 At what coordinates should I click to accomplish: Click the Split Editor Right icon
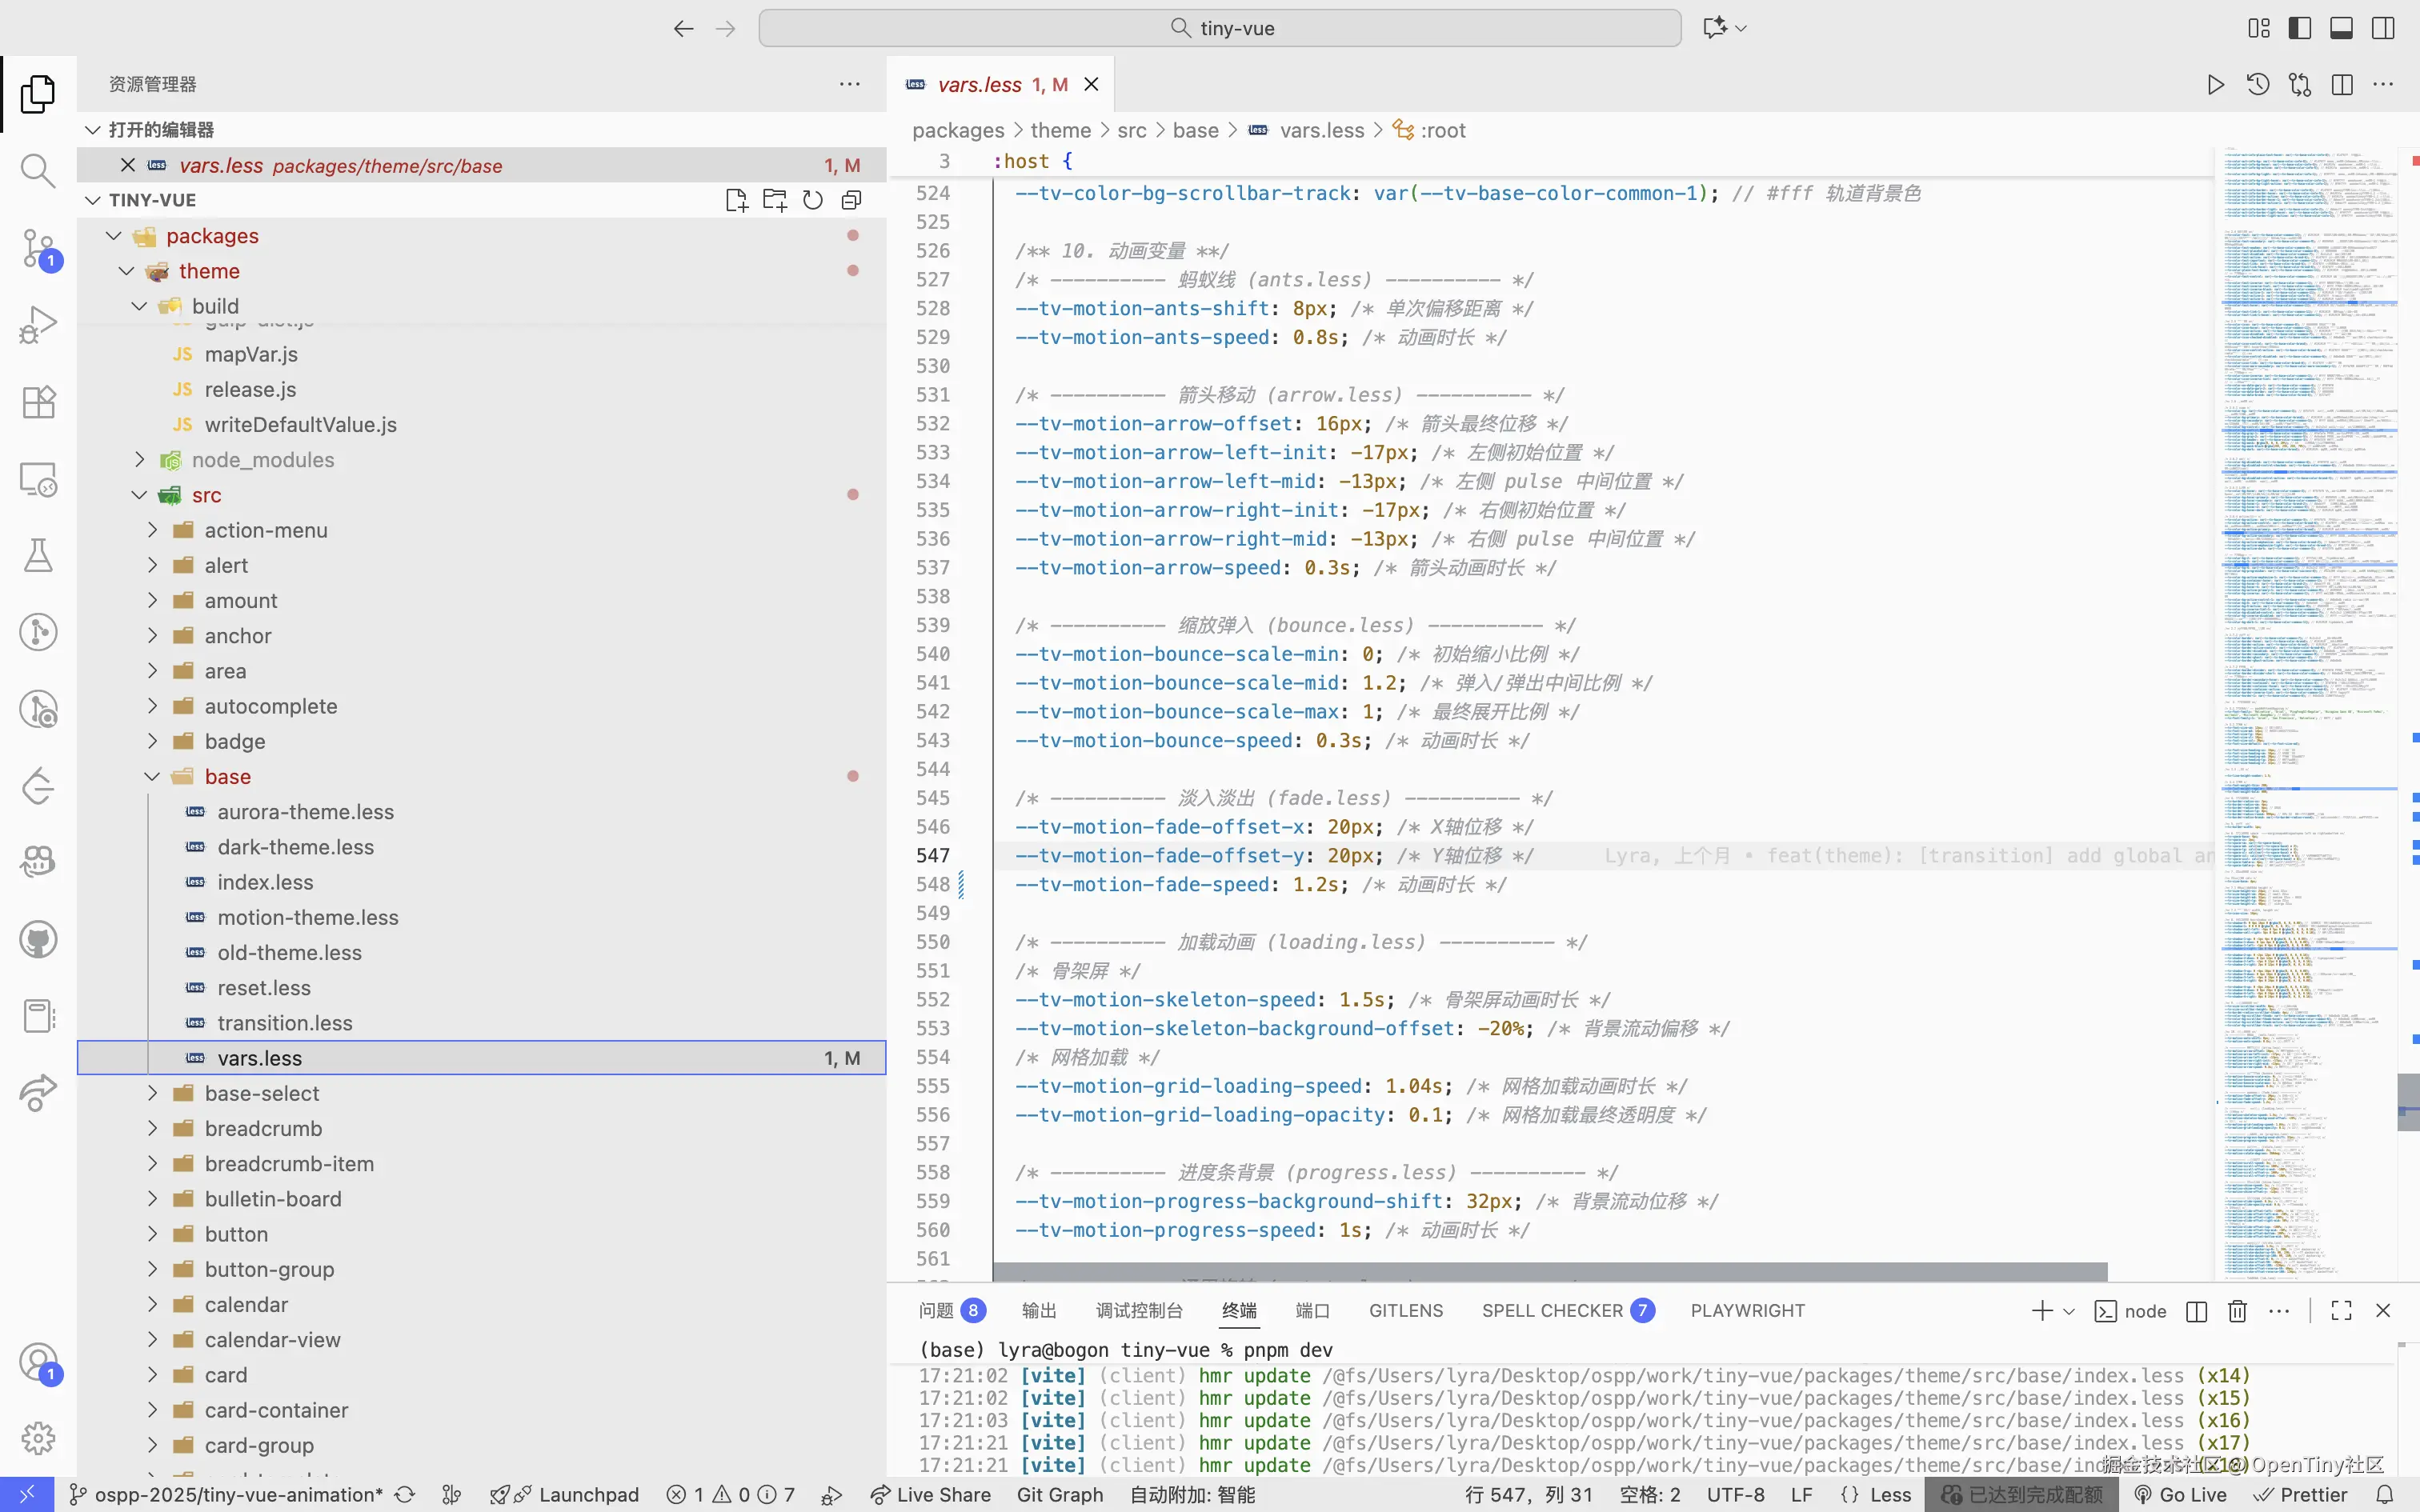pos(2341,85)
